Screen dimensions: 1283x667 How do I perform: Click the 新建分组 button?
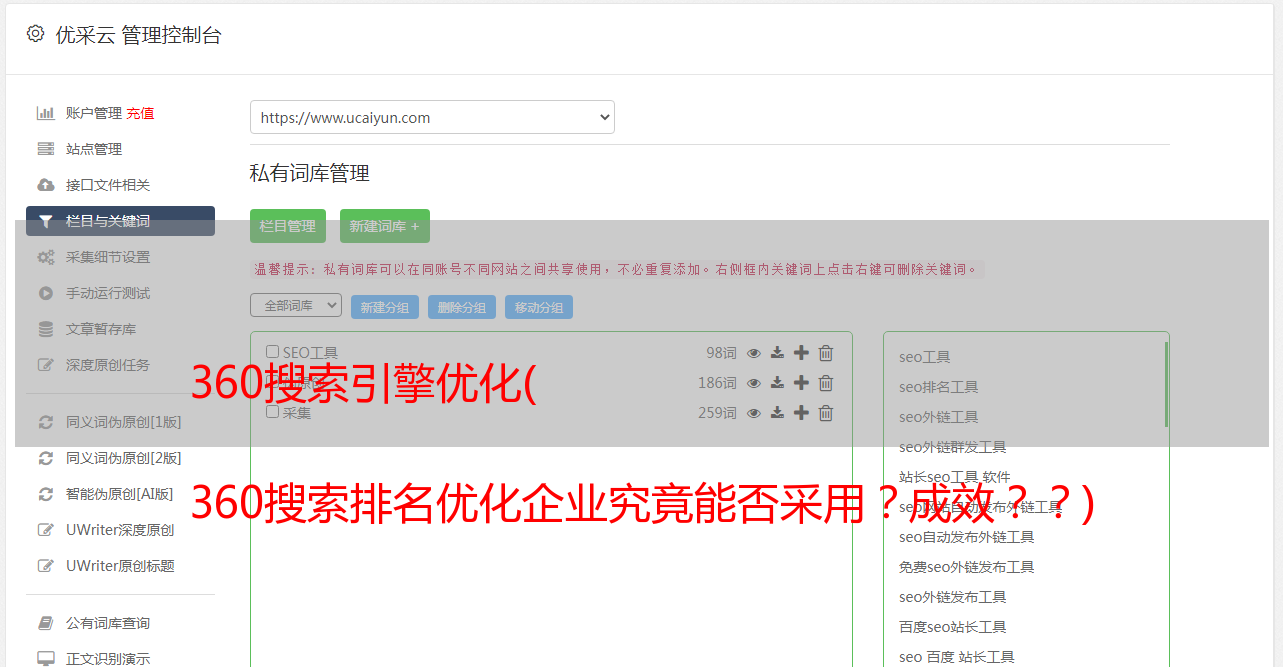point(385,307)
